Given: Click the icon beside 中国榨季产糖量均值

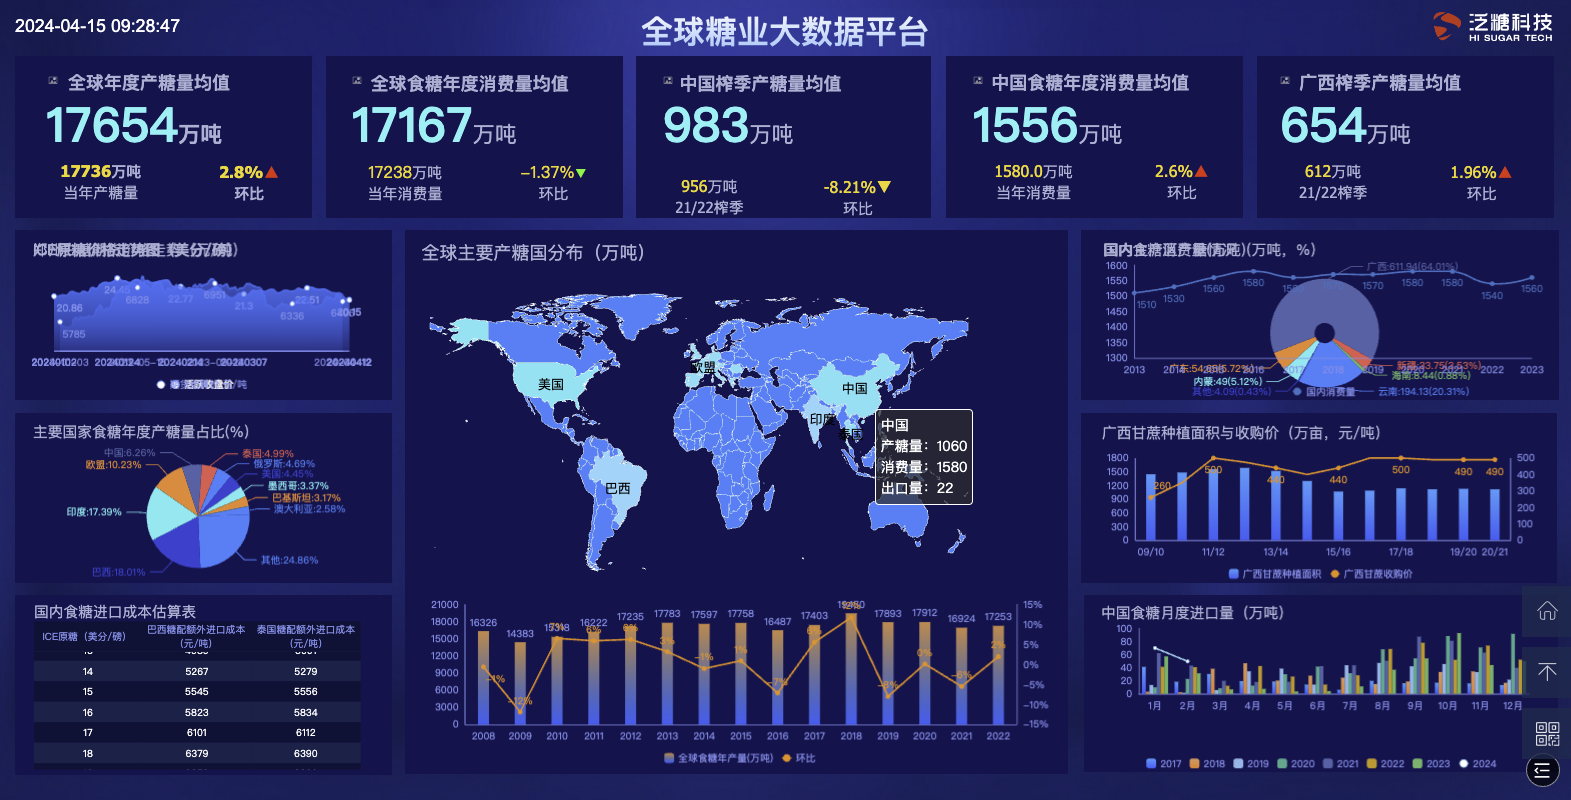Looking at the screenshot, I should point(667,81).
